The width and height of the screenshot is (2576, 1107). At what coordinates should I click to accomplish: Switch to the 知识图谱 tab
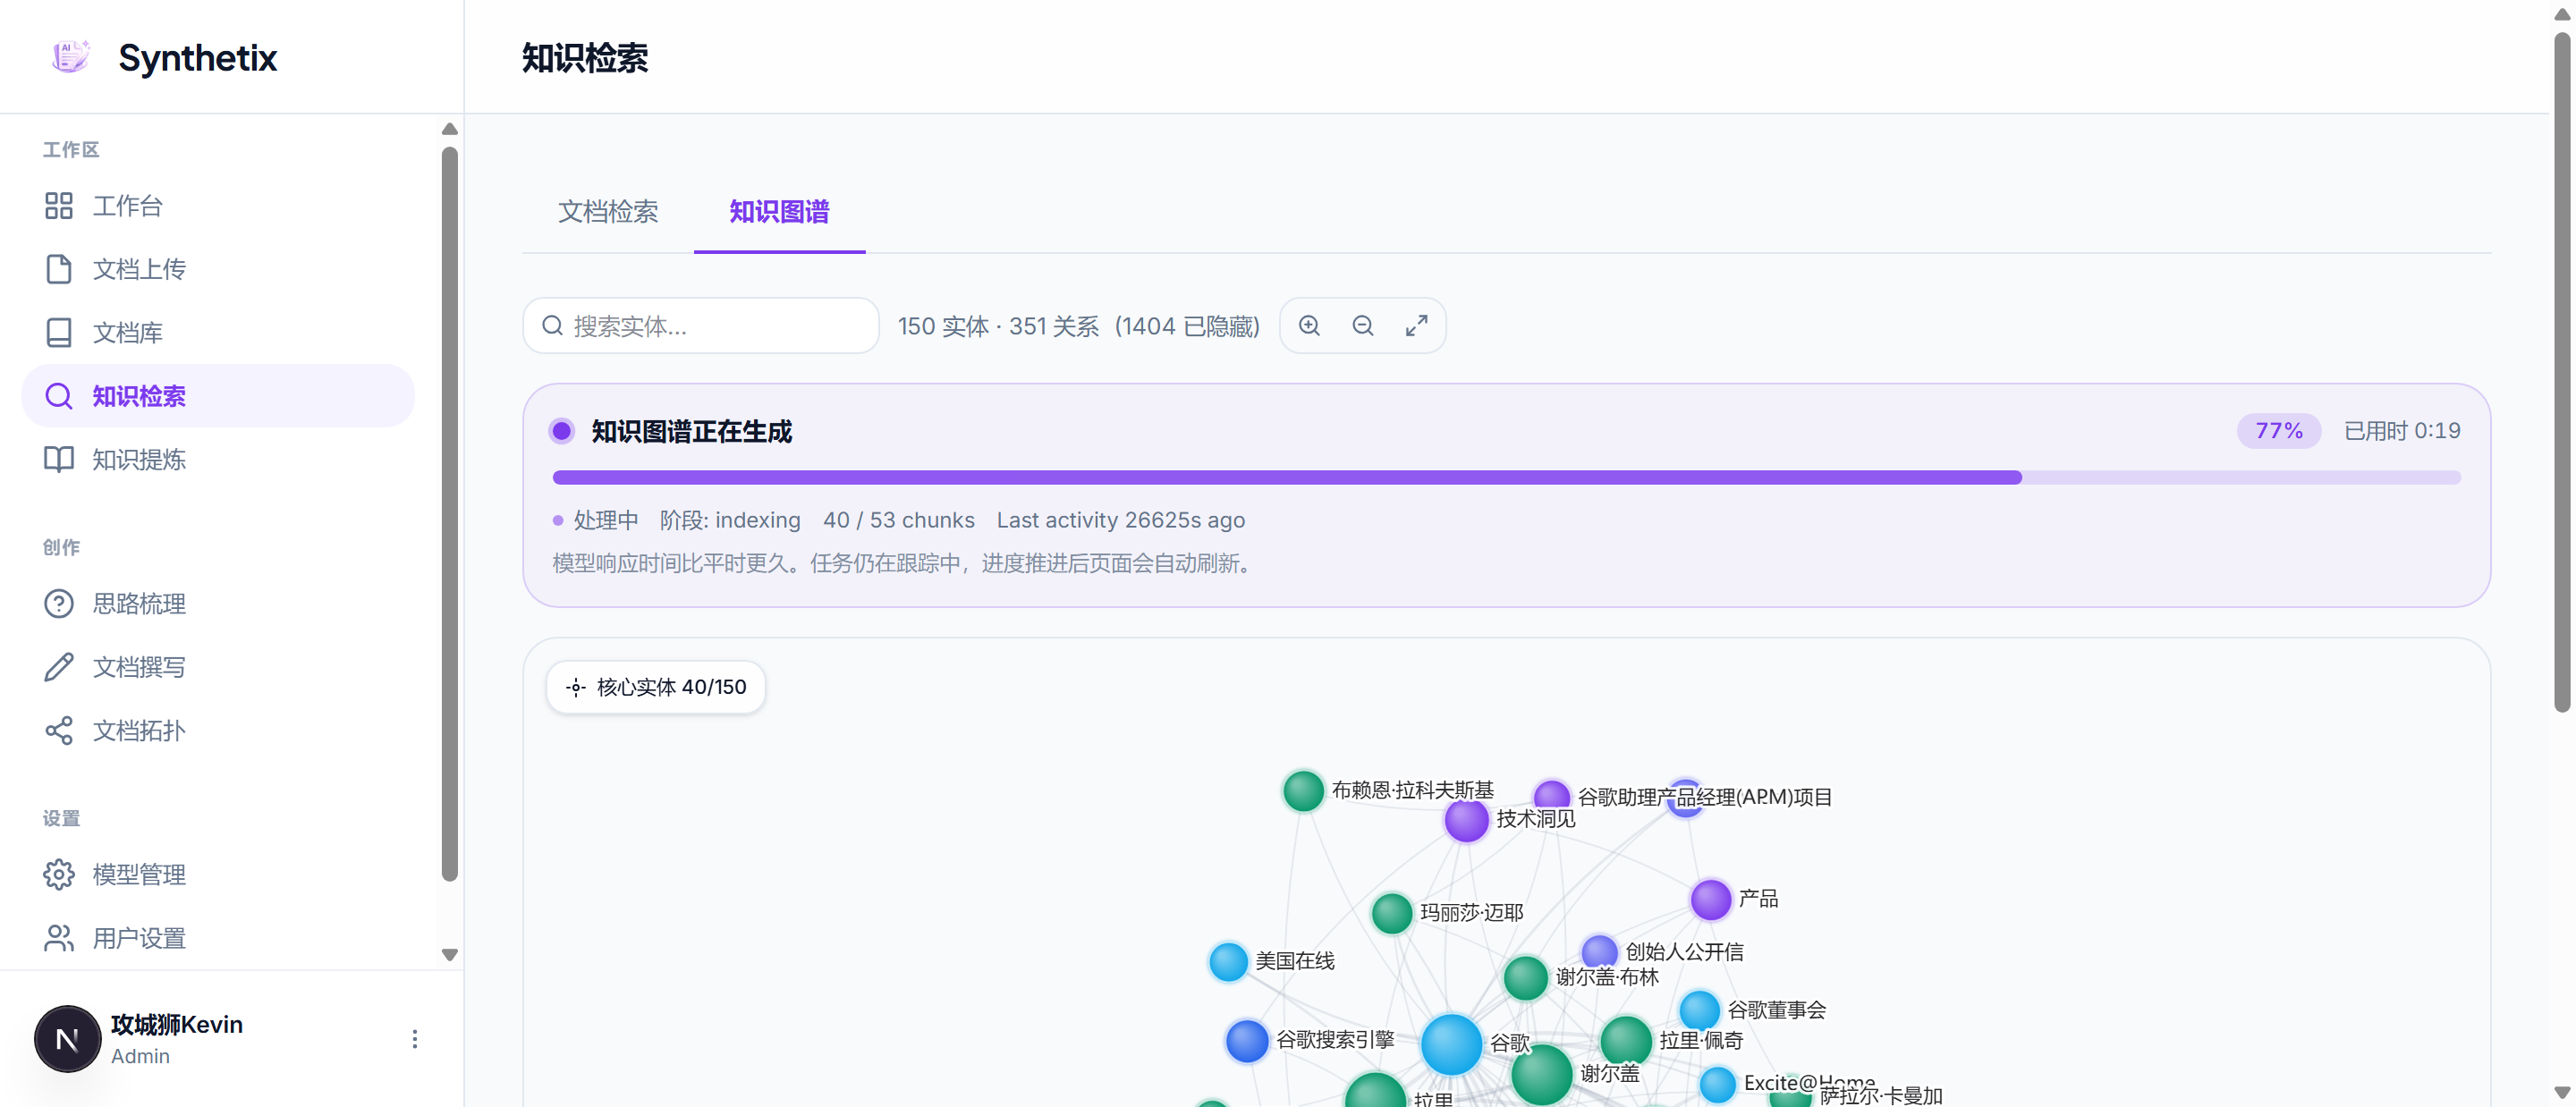click(x=779, y=212)
